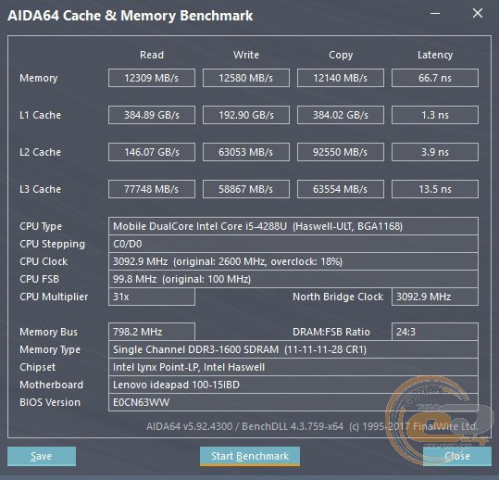Click the Memory row label
The image size is (499, 480).
[39, 78]
